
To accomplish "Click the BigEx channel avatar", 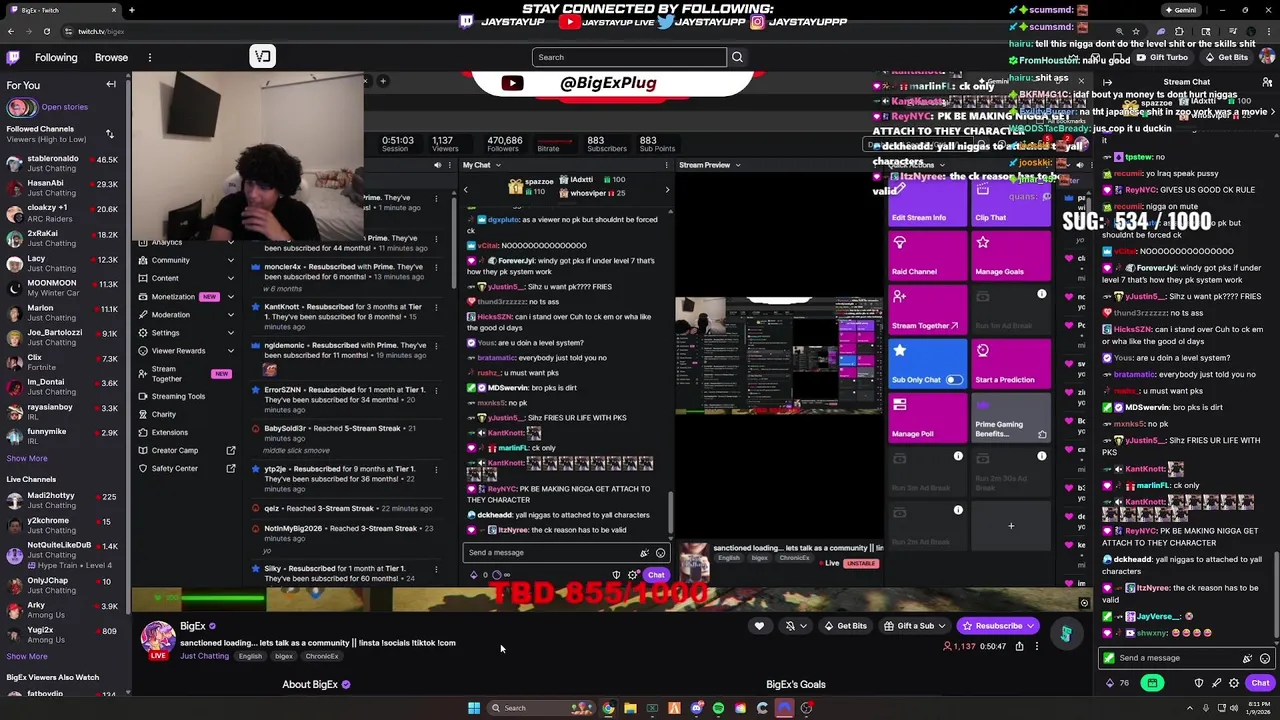I will [158, 638].
